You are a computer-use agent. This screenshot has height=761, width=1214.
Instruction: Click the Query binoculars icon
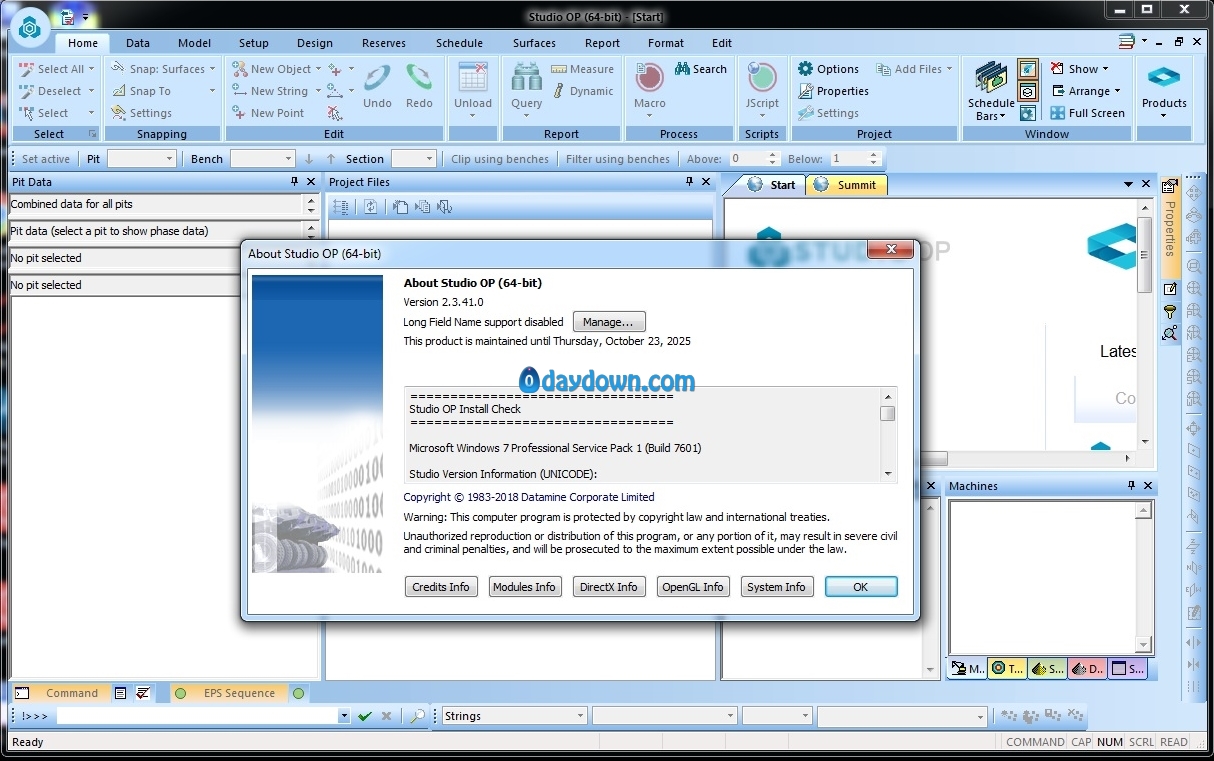526,78
